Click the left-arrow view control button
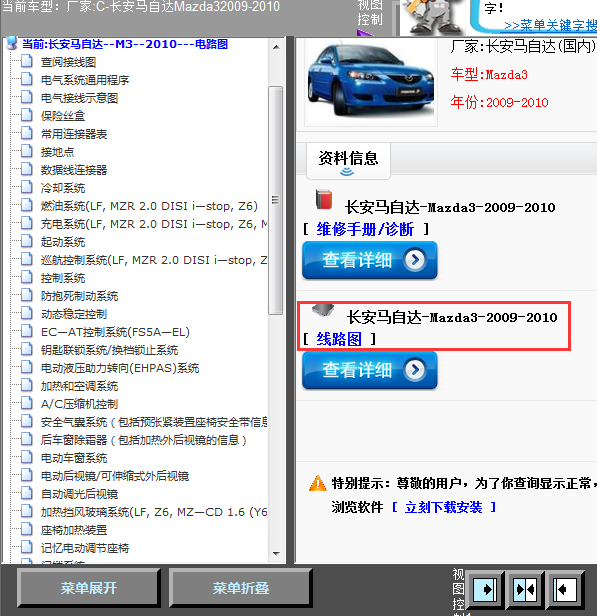The height and width of the screenshot is (616, 597). pyautogui.click(x=566, y=589)
